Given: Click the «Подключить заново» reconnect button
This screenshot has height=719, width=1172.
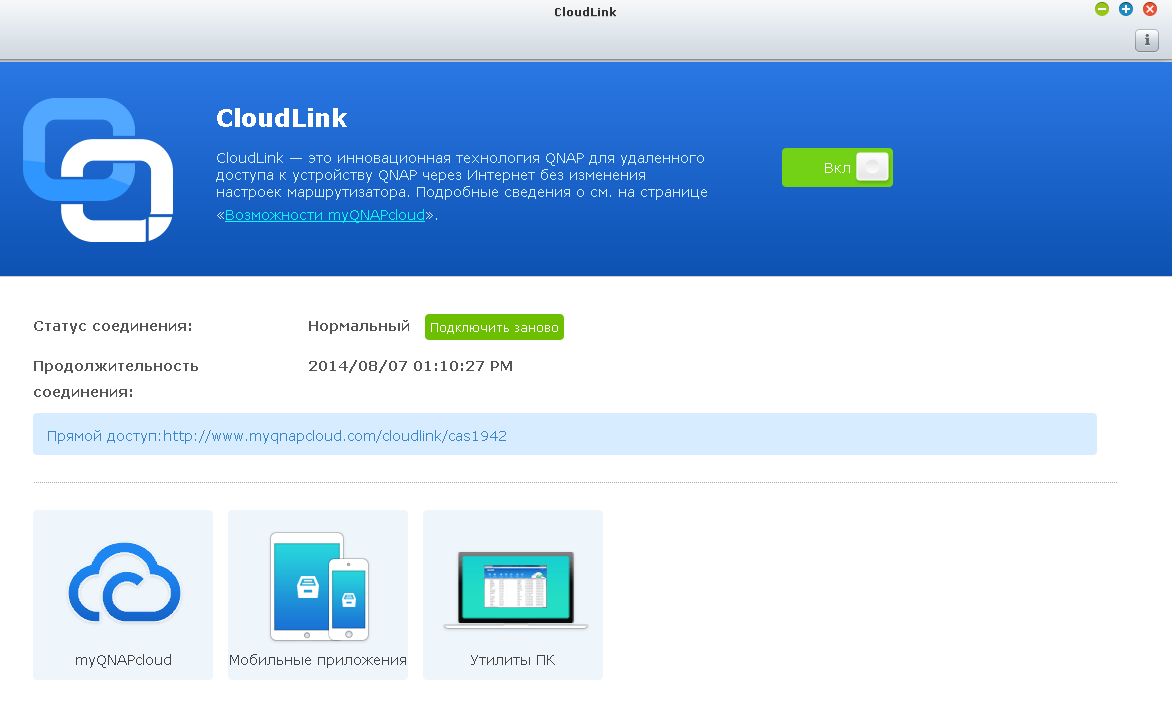Looking at the screenshot, I should [494, 327].
